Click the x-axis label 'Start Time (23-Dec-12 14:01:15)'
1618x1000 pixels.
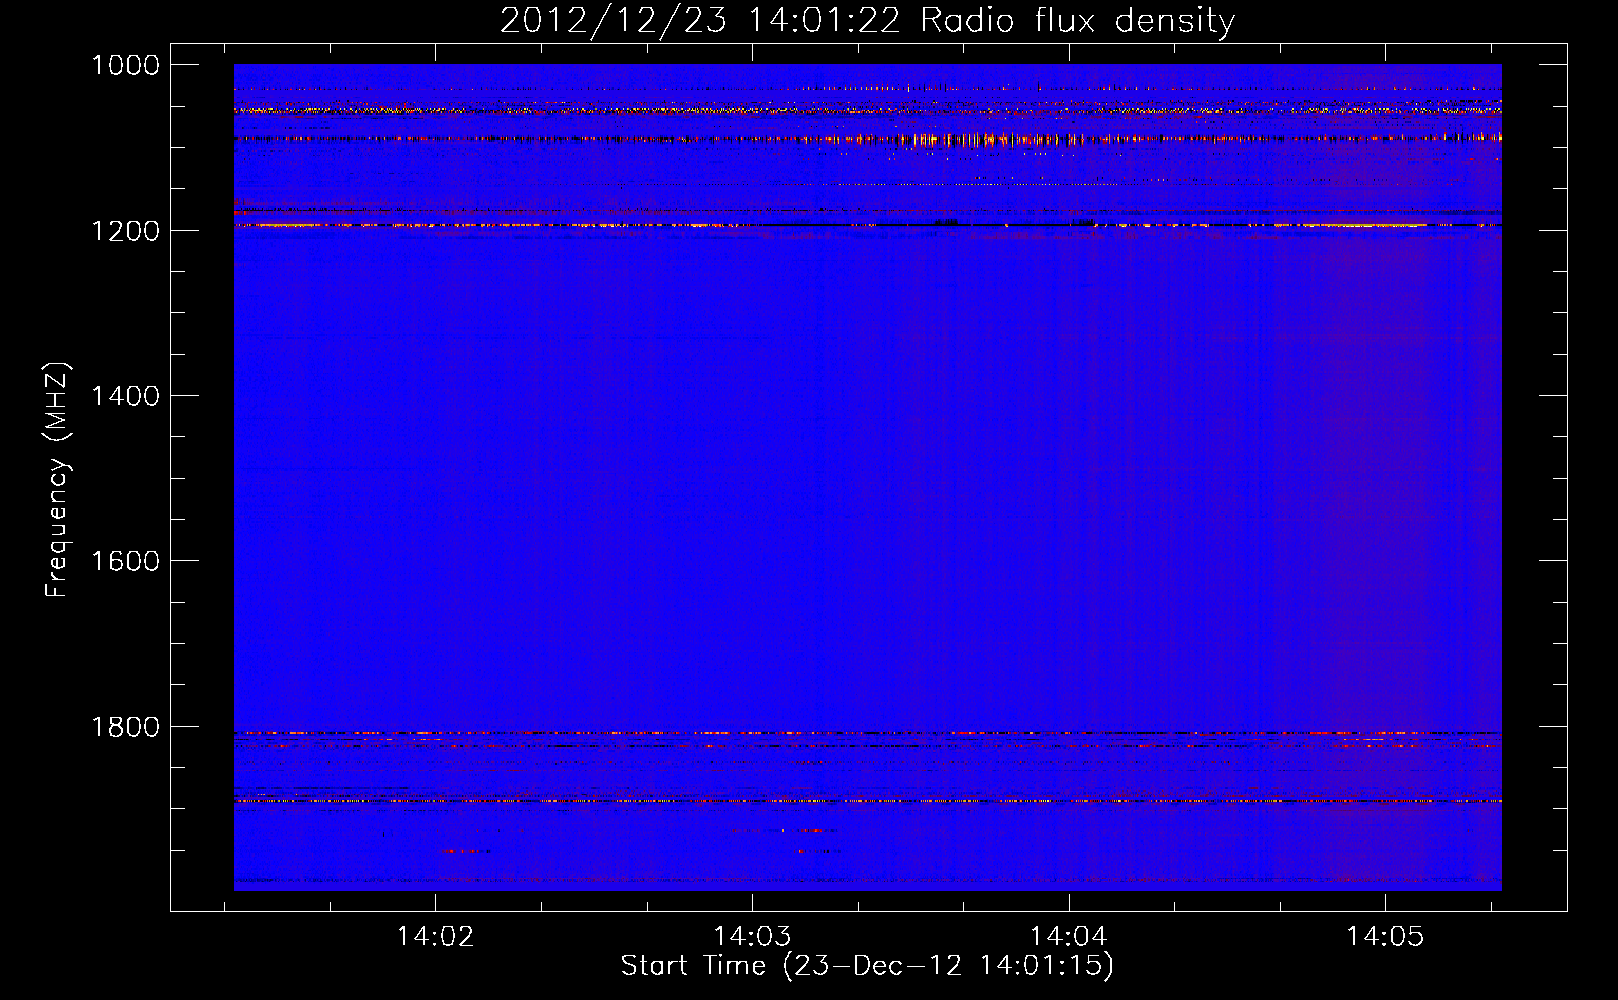pyautogui.click(x=867, y=966)
